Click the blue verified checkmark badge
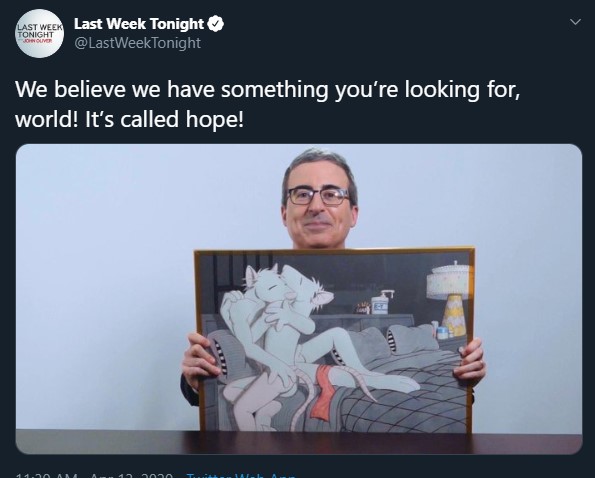Viewport: 595px width, 478px height. click(x=216, y=24)
